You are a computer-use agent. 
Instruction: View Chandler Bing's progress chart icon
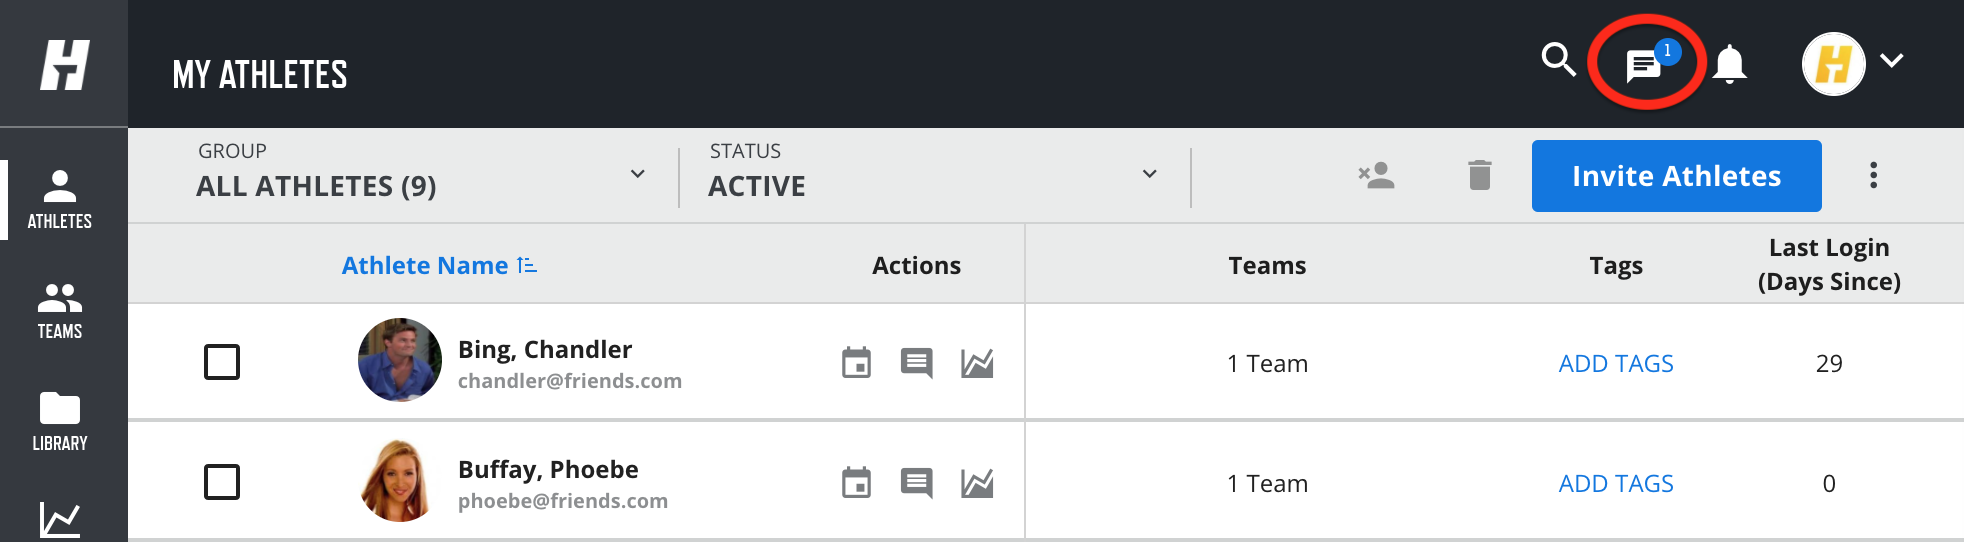click(977, 363)
